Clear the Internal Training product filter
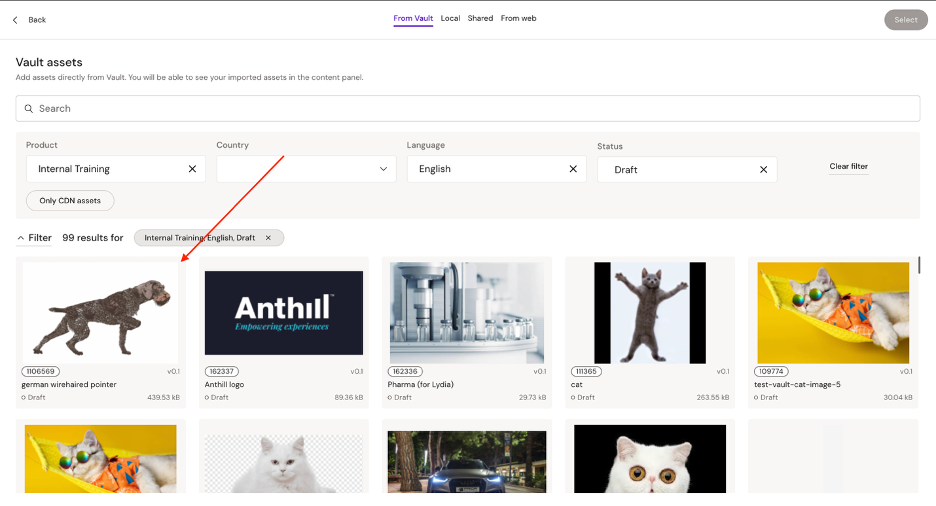 [x=192, y=169]
